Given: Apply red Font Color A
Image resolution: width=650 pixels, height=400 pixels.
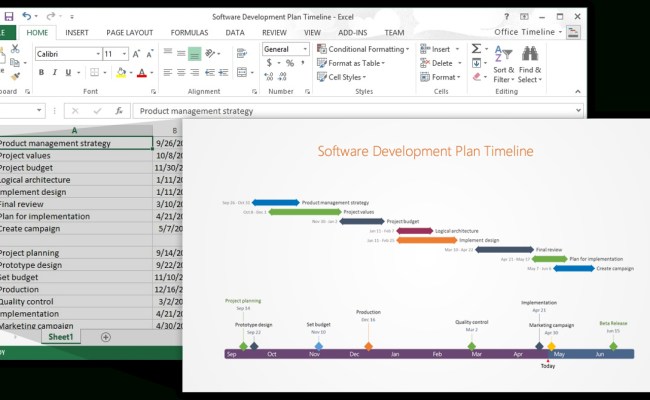Looking at the screenshot, I should (x=142, y=73).
